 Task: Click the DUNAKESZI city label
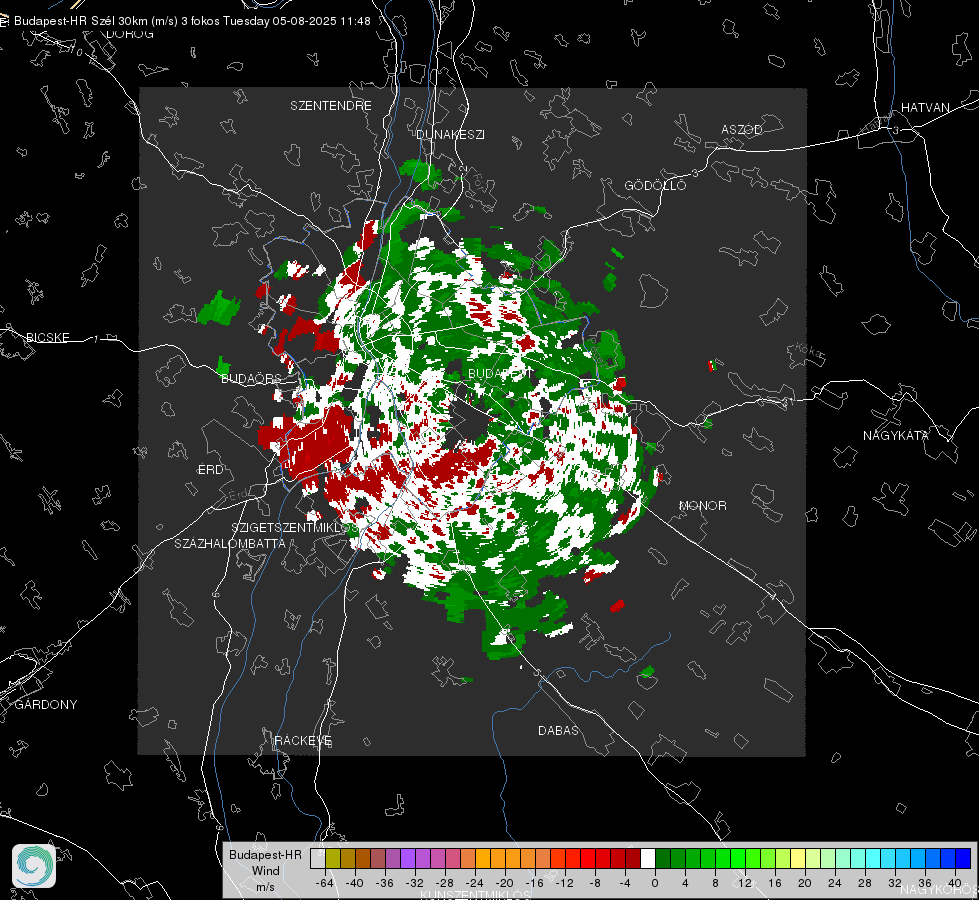pyautogui.click(x=450, y=134)
